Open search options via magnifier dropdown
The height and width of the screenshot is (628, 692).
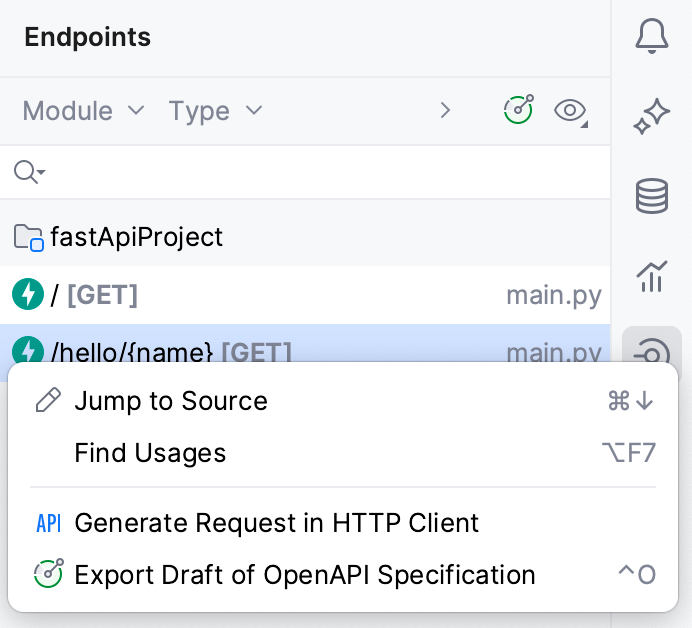coord(29,172)
